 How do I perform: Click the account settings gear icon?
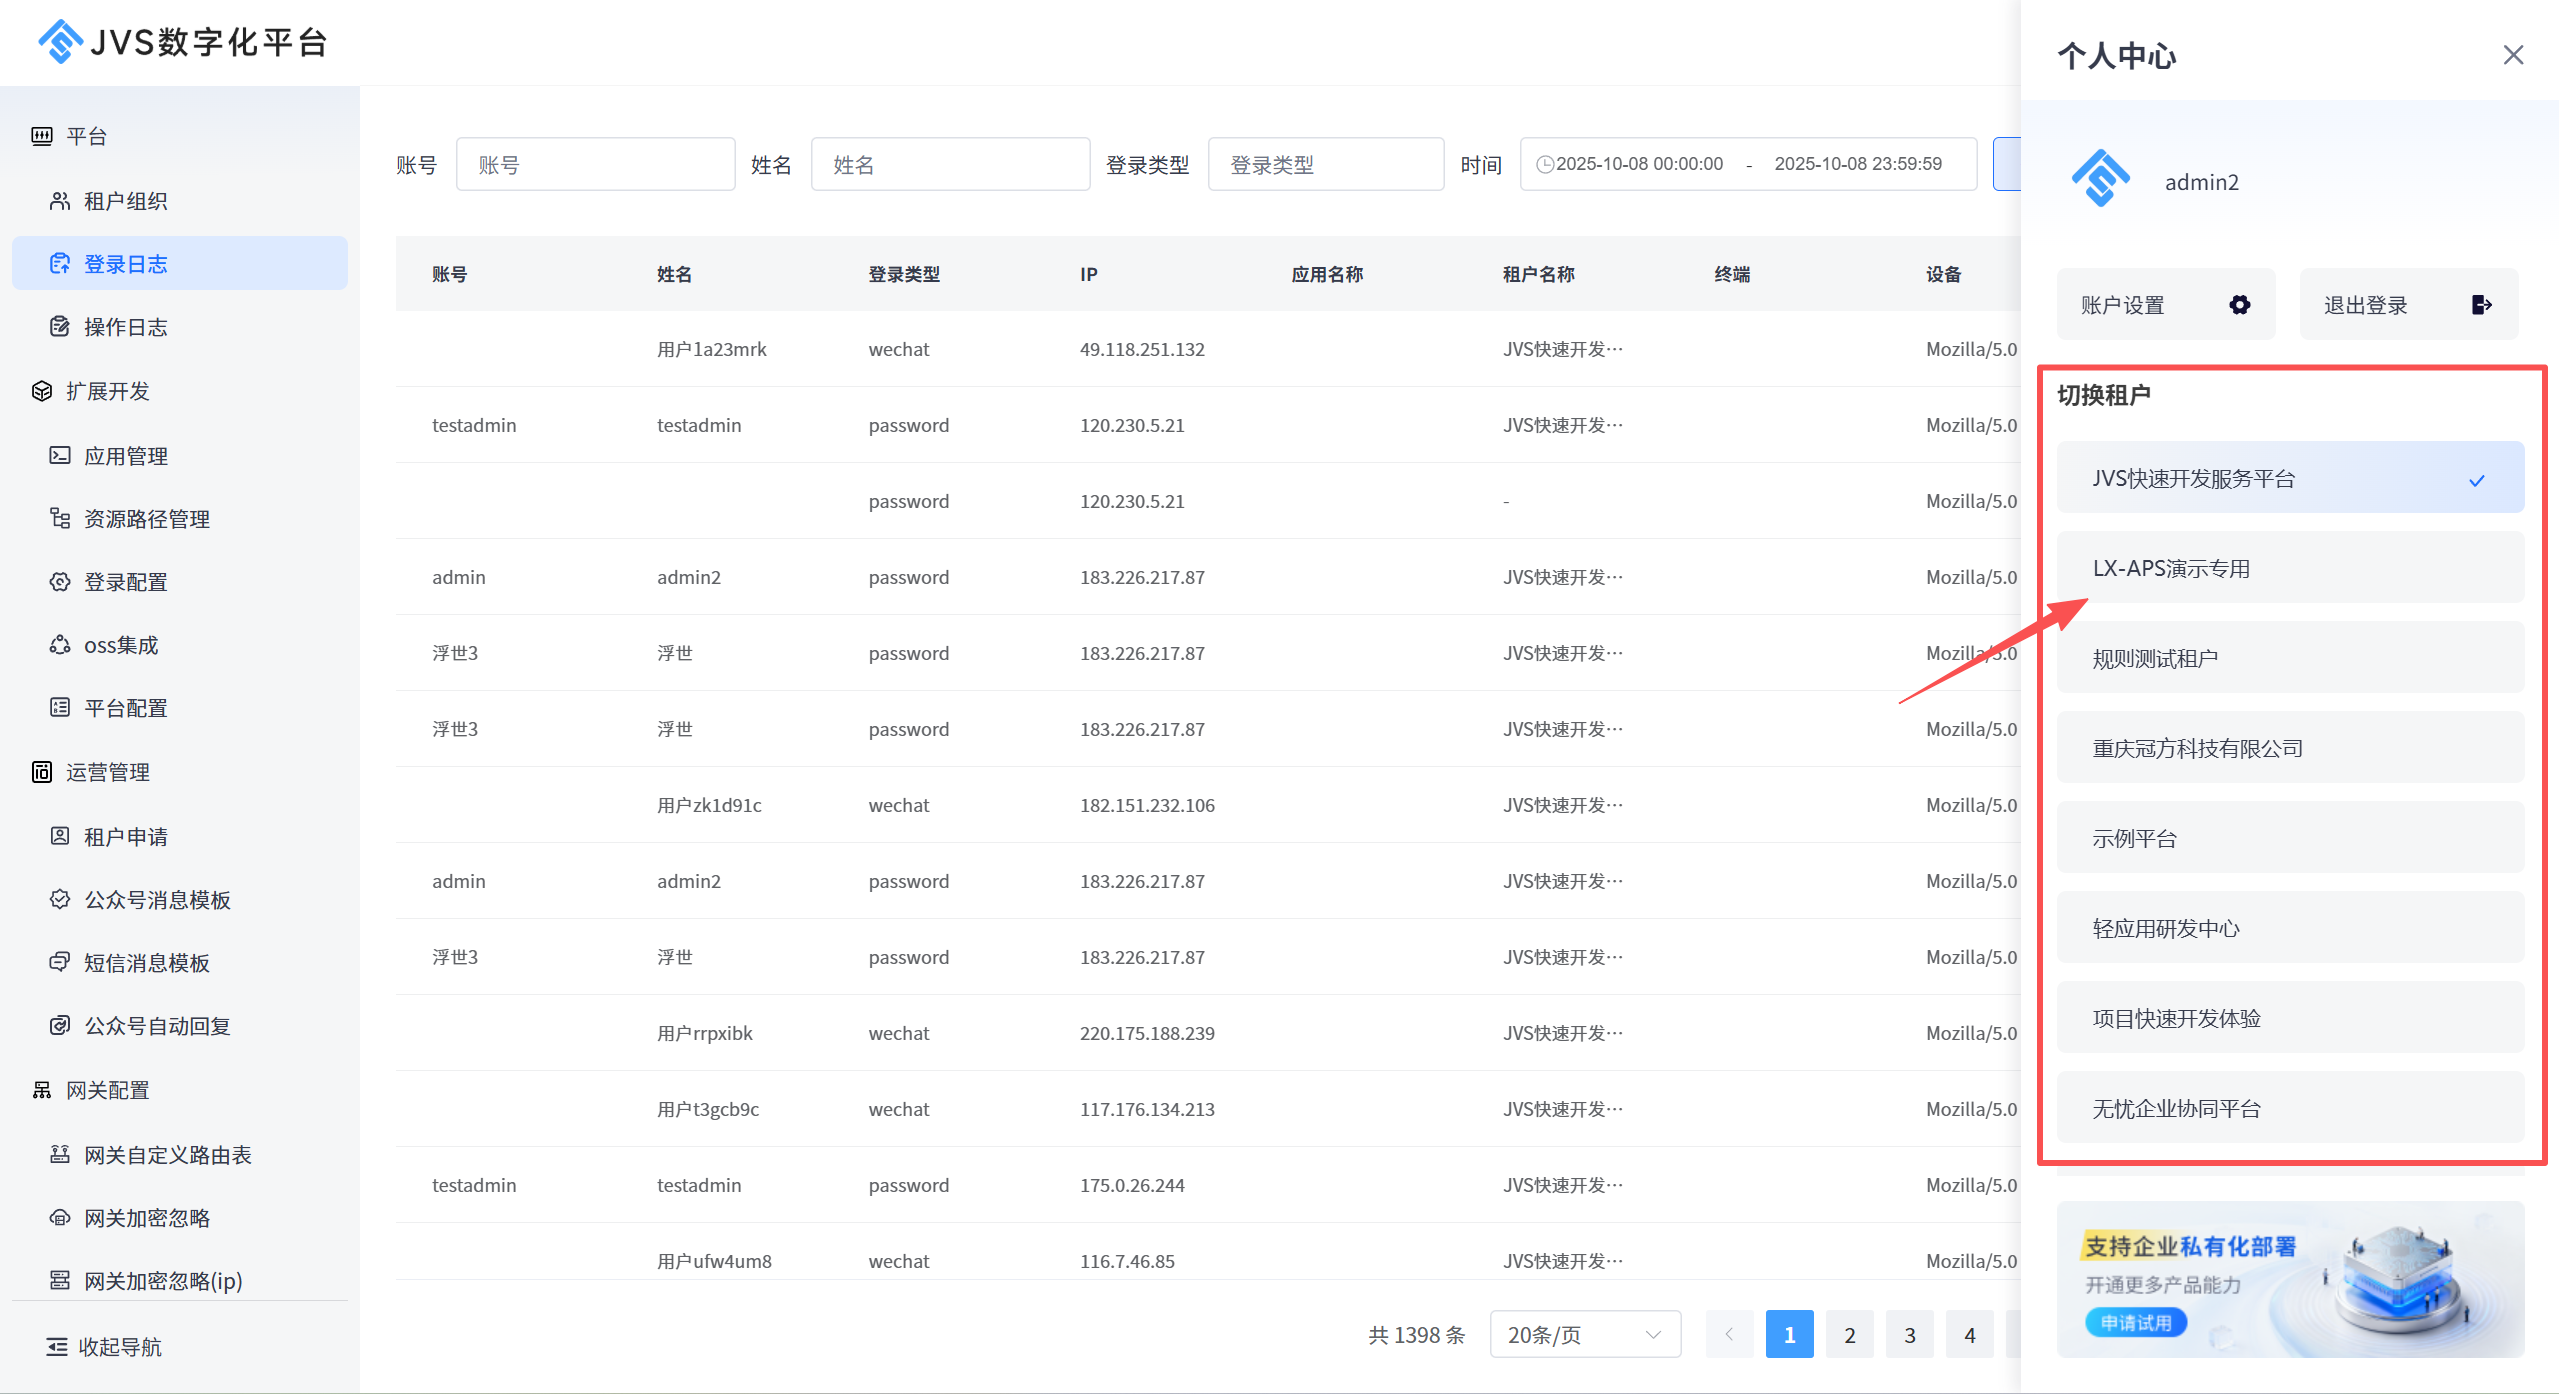2239,305
